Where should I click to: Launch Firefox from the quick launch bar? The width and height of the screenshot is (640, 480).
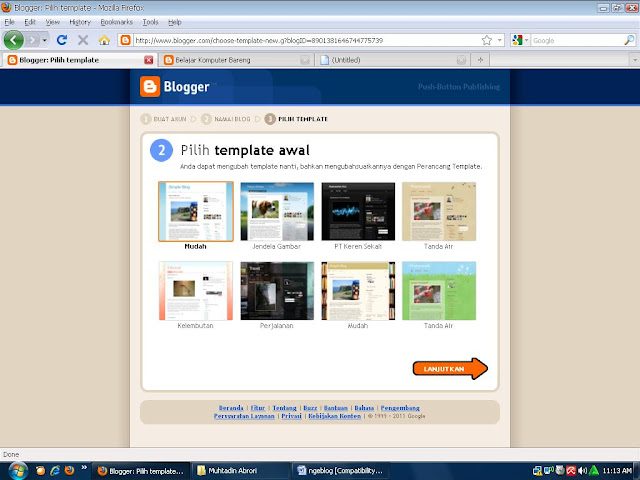pos(70,471)
